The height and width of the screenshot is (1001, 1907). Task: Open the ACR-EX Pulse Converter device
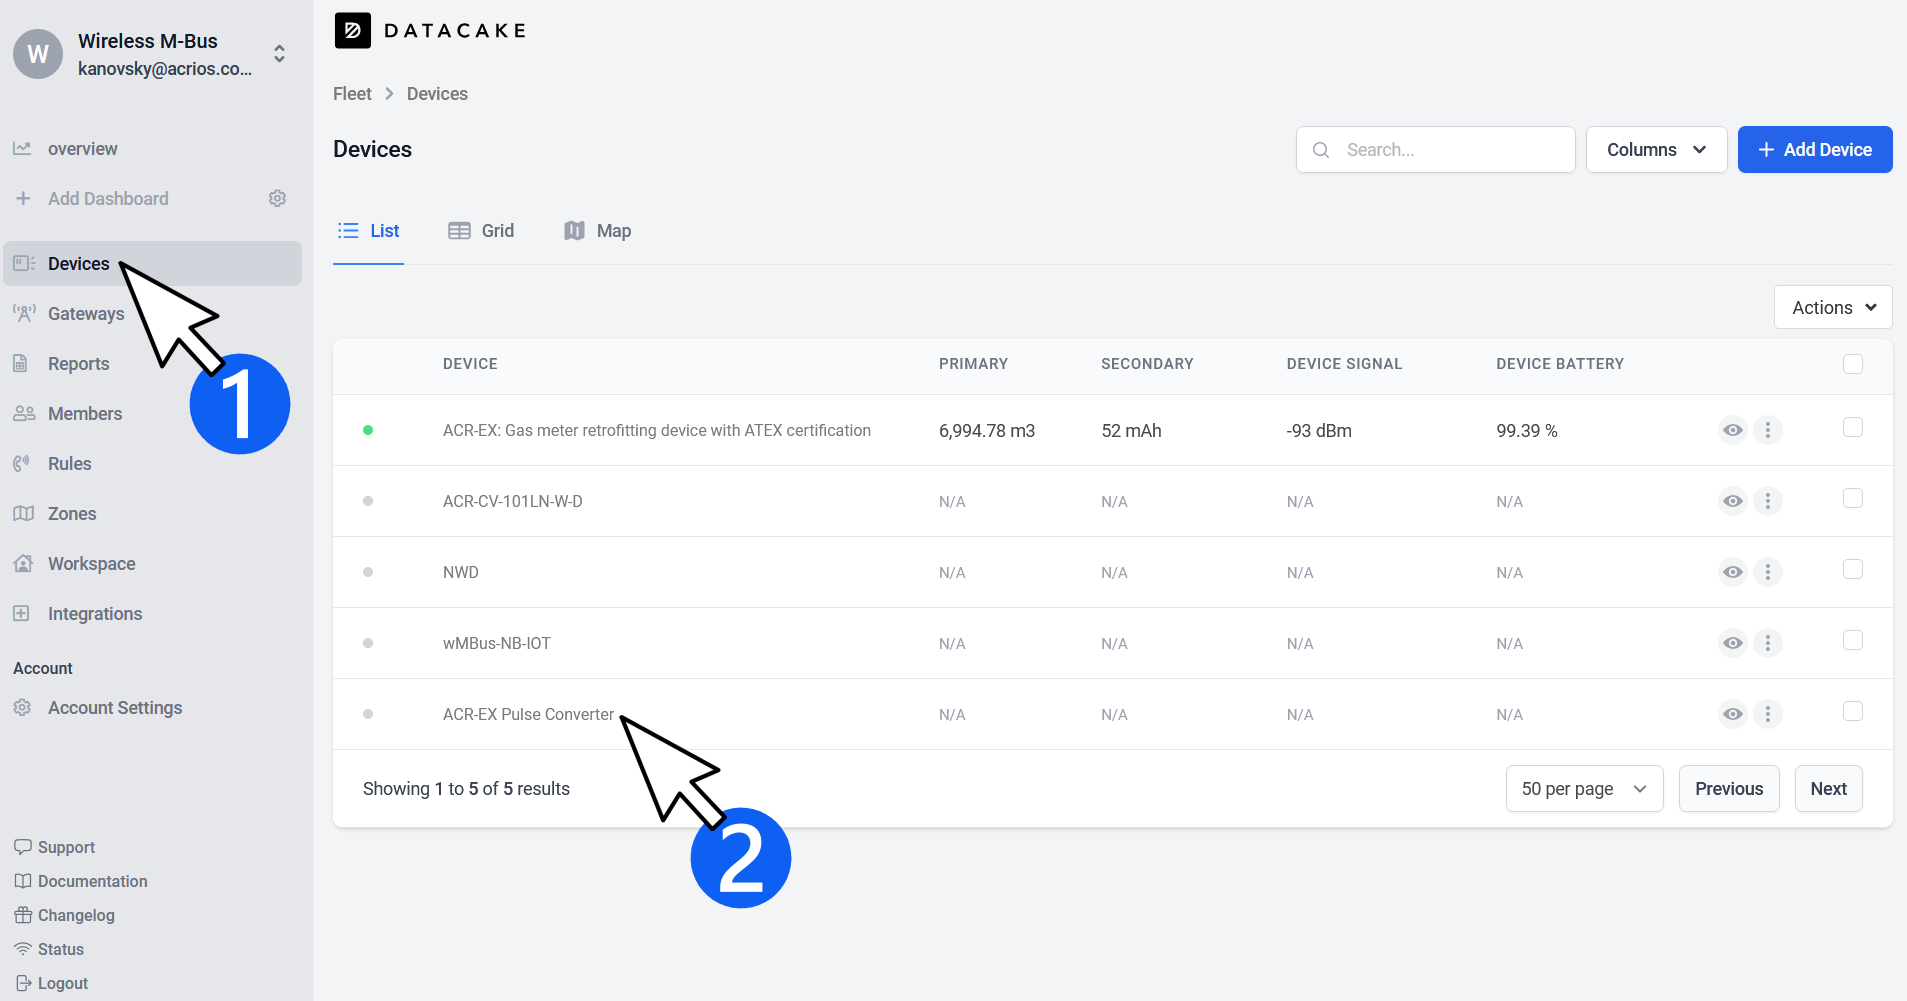click(528, 714)
